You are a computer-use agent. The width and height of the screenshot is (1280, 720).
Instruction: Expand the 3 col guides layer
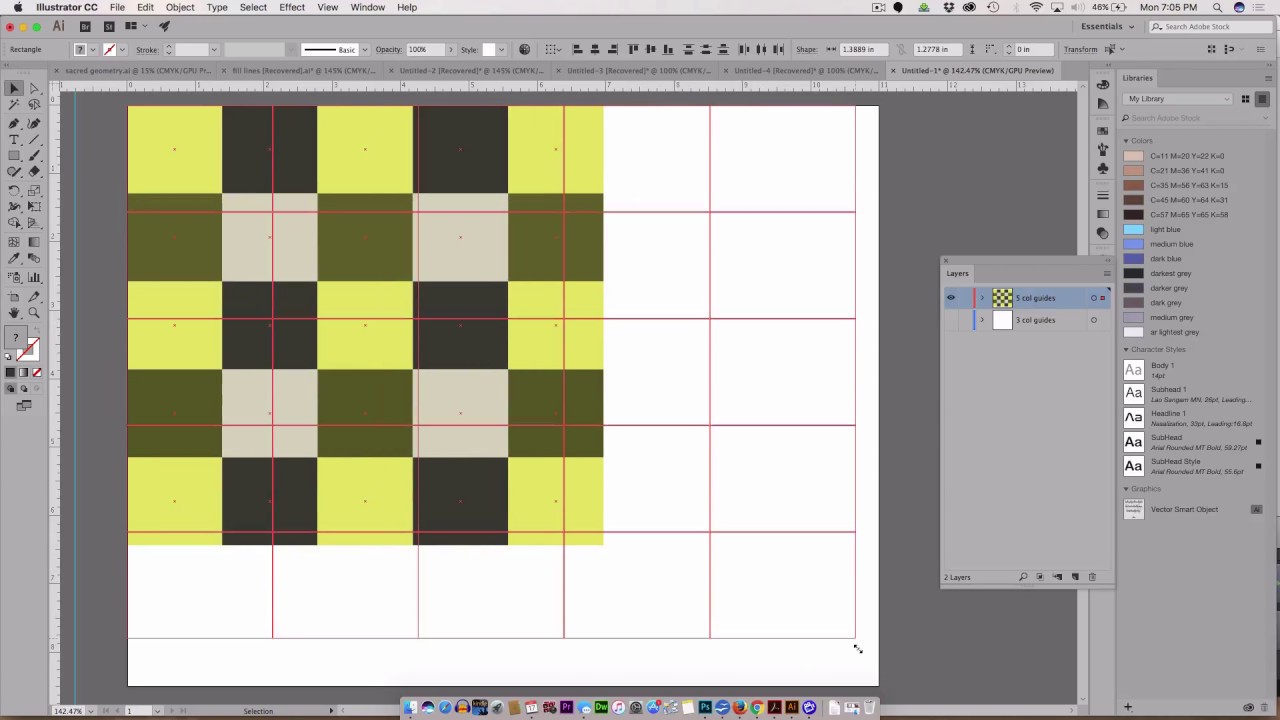(982, 320)
